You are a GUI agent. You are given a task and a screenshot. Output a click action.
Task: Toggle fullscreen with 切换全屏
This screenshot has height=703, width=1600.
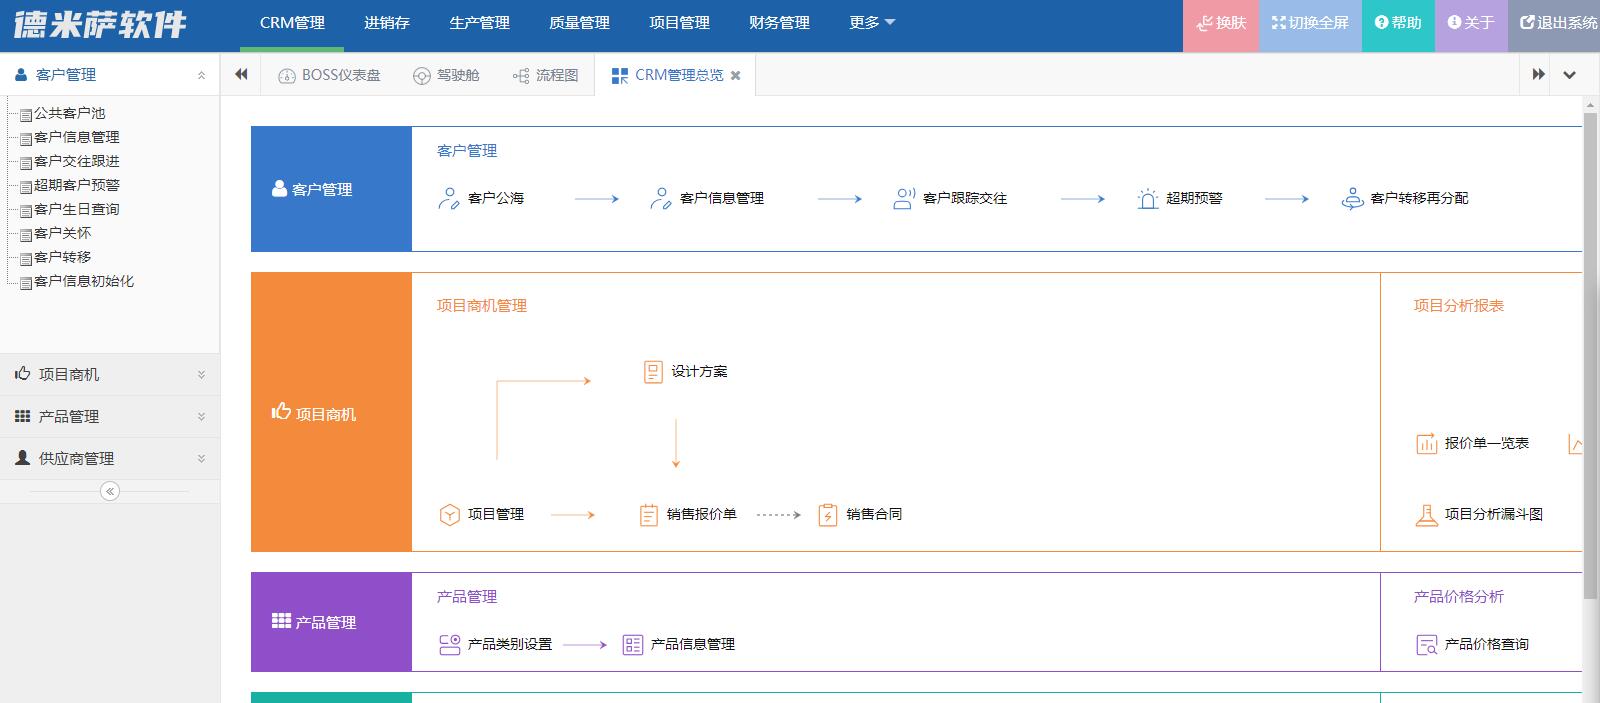(1310, 23)
